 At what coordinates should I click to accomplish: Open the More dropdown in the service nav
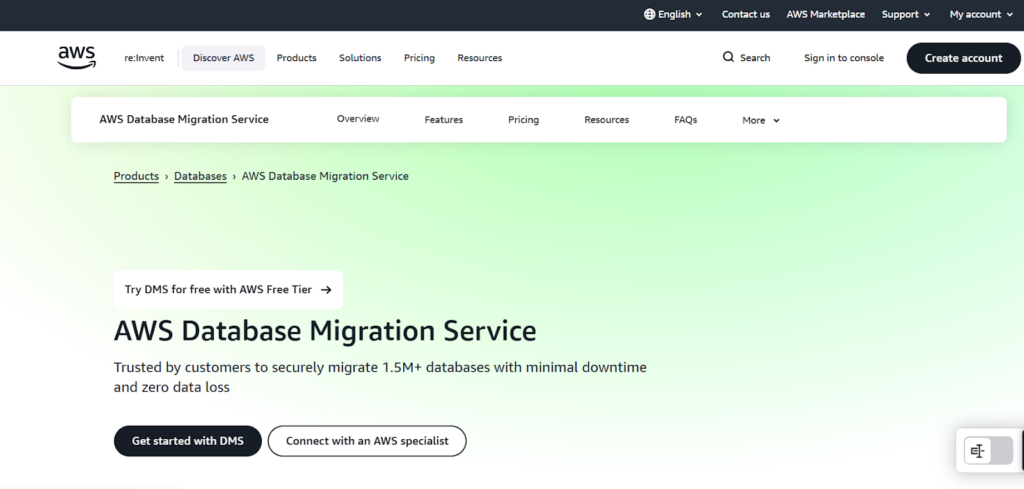(760, 120)
